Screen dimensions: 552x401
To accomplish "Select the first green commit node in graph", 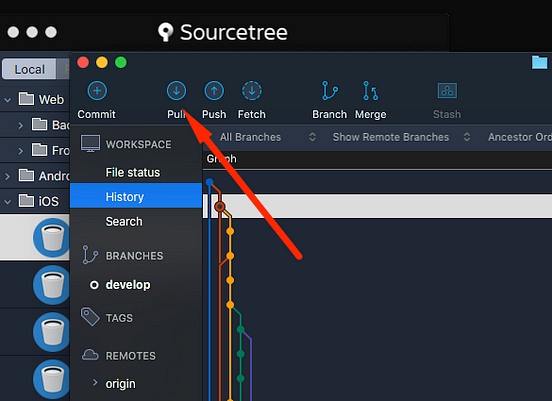I will click(240, 329).
